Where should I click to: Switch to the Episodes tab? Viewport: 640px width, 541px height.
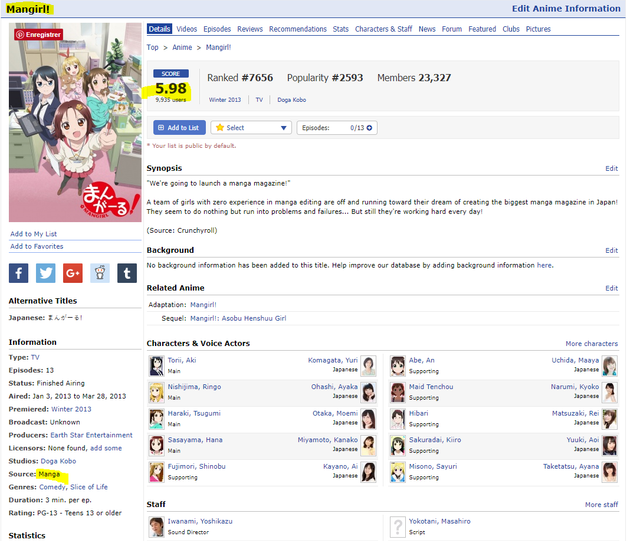pyautogui.click(x=217, y=29)
